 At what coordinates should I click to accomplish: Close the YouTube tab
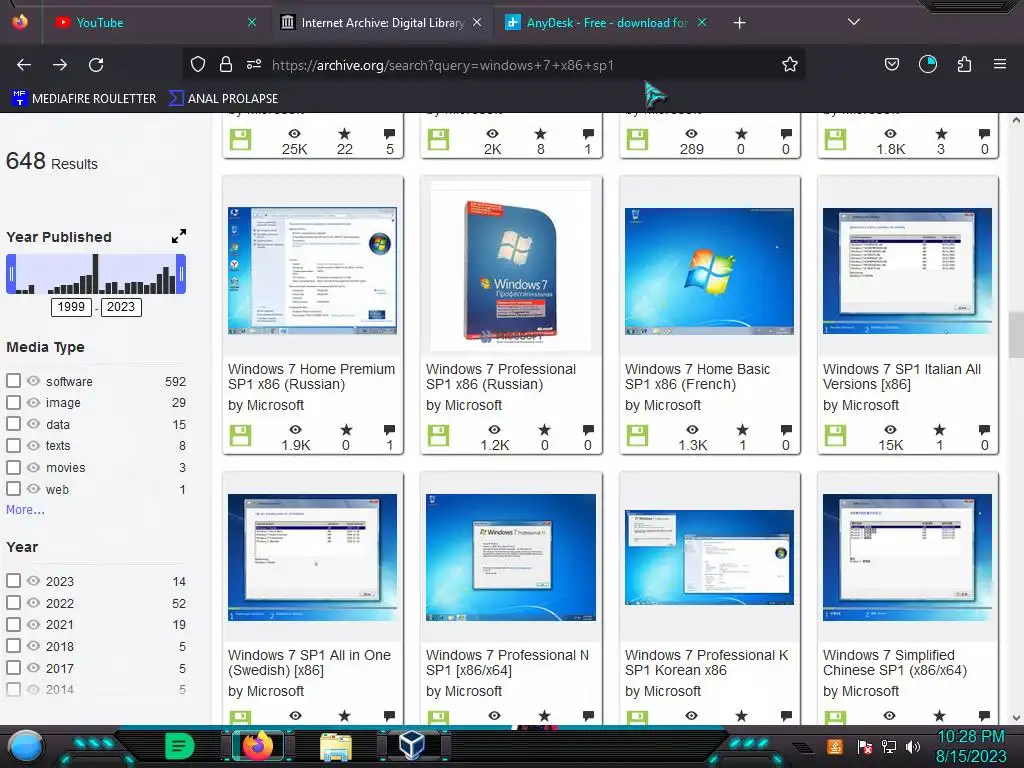[x=252, y=22]
